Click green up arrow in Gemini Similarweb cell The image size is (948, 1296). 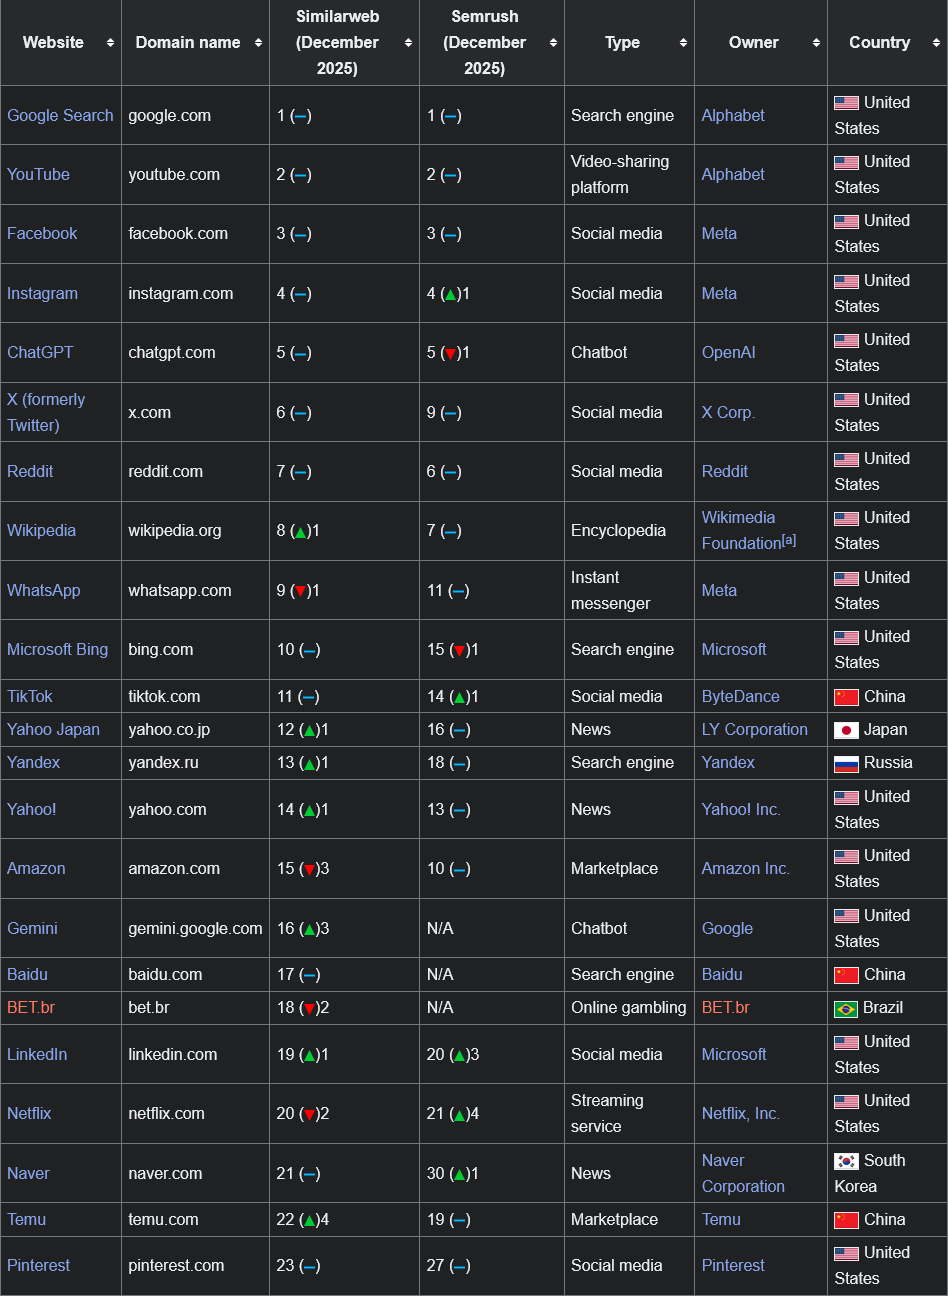pyautogui.click(x=309, y=929)
